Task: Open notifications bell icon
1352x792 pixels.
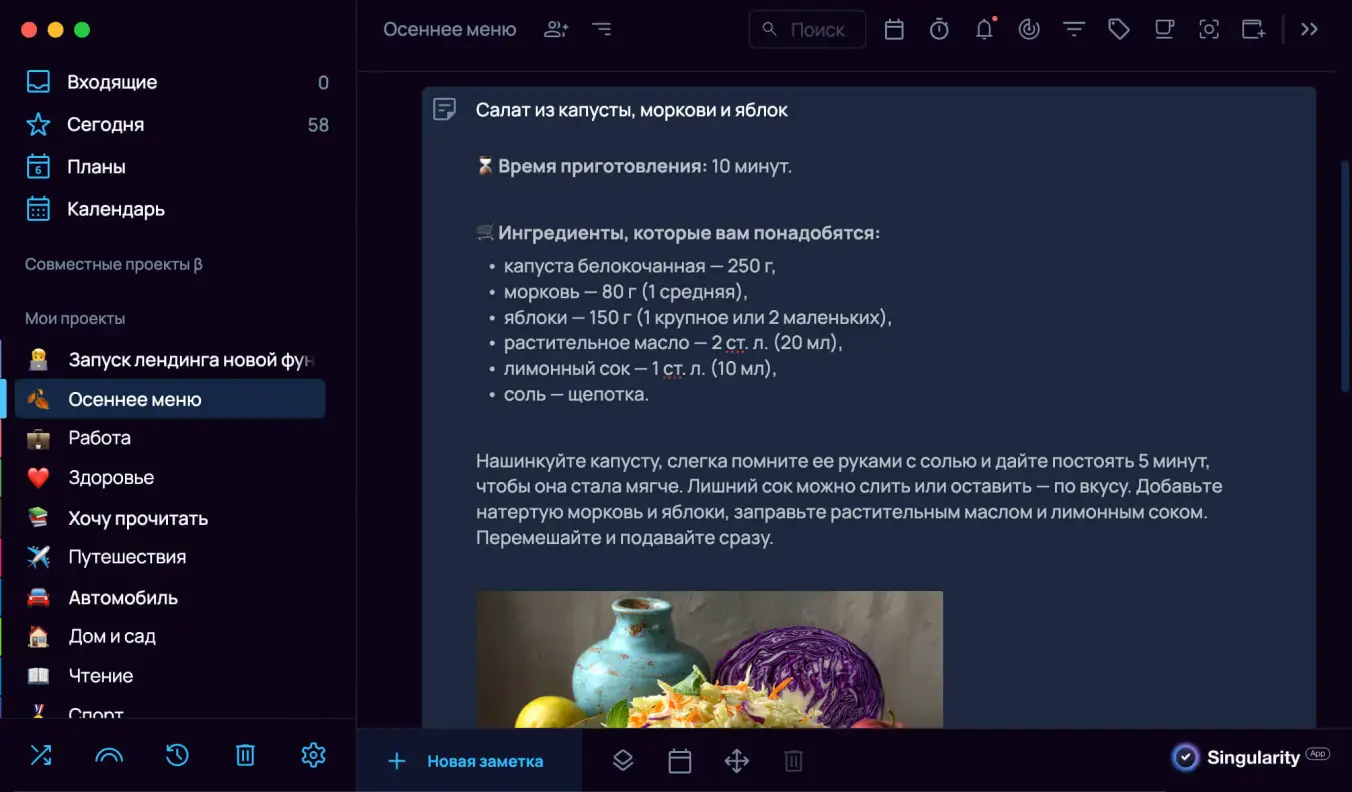Action: pyautogui.click(x=984, y=30)
